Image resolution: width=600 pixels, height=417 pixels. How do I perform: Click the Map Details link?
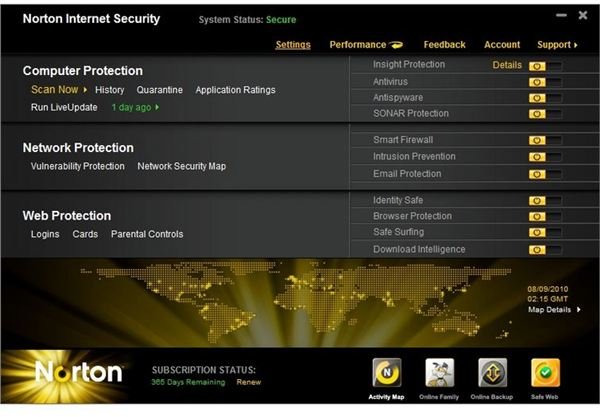click(549, 309)
